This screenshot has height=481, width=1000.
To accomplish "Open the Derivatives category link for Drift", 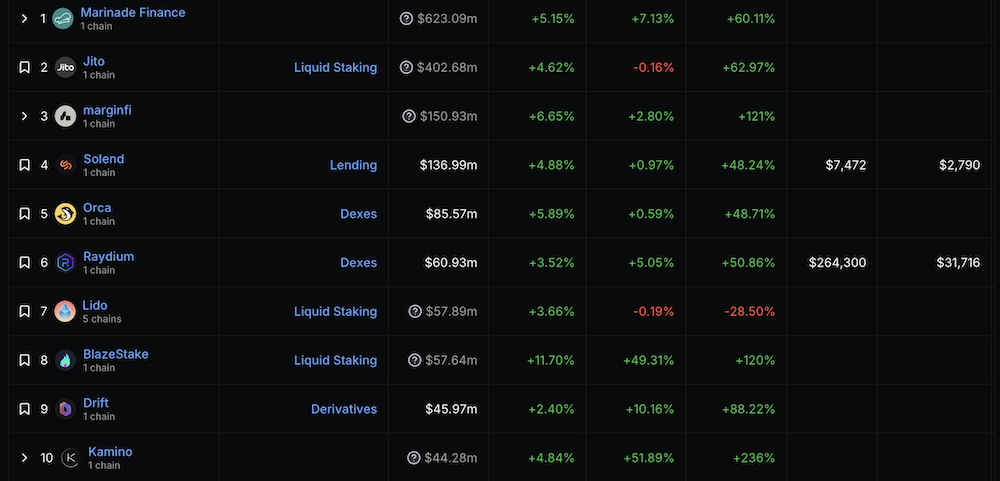I will (344, 409).
